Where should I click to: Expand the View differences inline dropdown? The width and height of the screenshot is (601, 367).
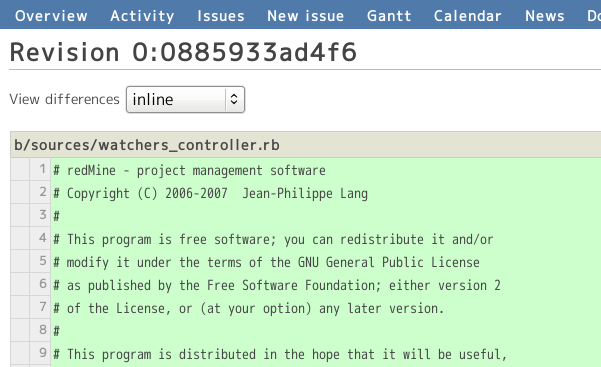pos(186,100)
